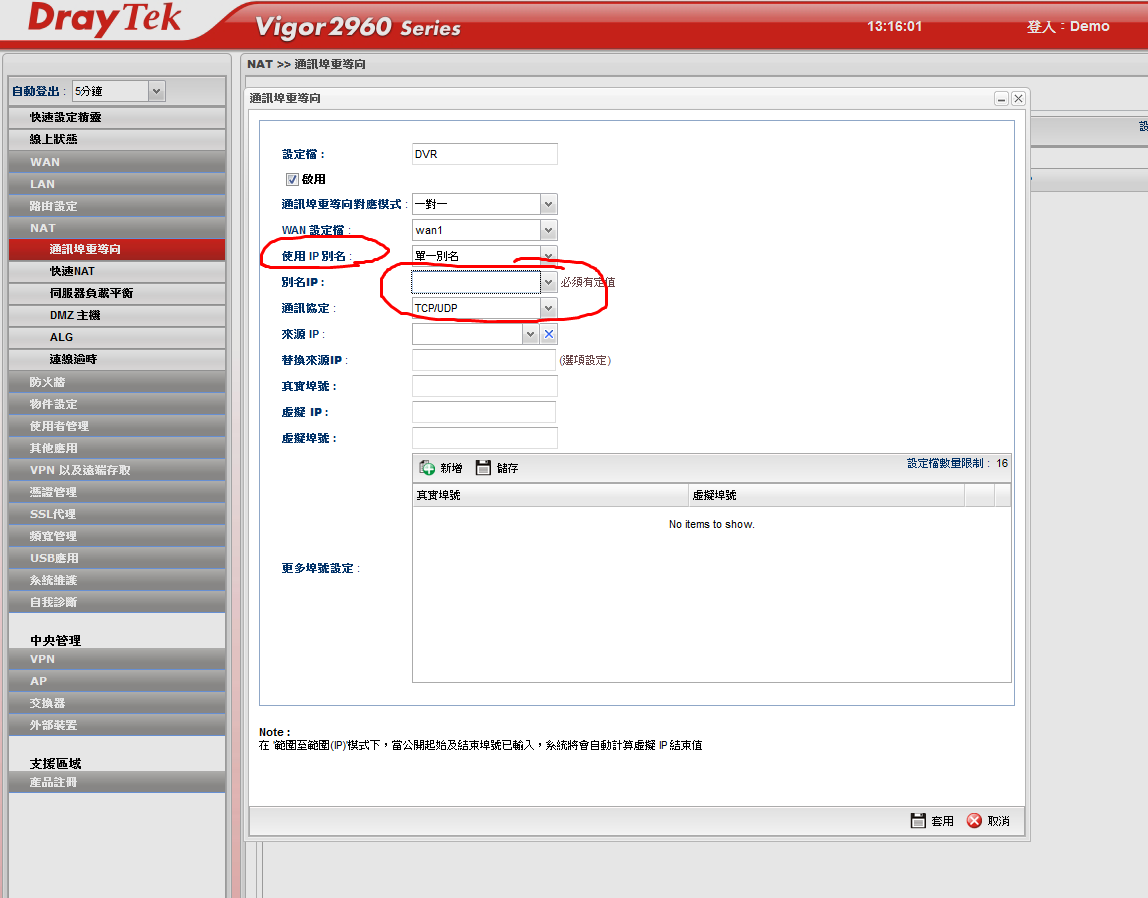Expand the port redirection mode dropdown
The image size is (1148, 898).
(548, 204)
